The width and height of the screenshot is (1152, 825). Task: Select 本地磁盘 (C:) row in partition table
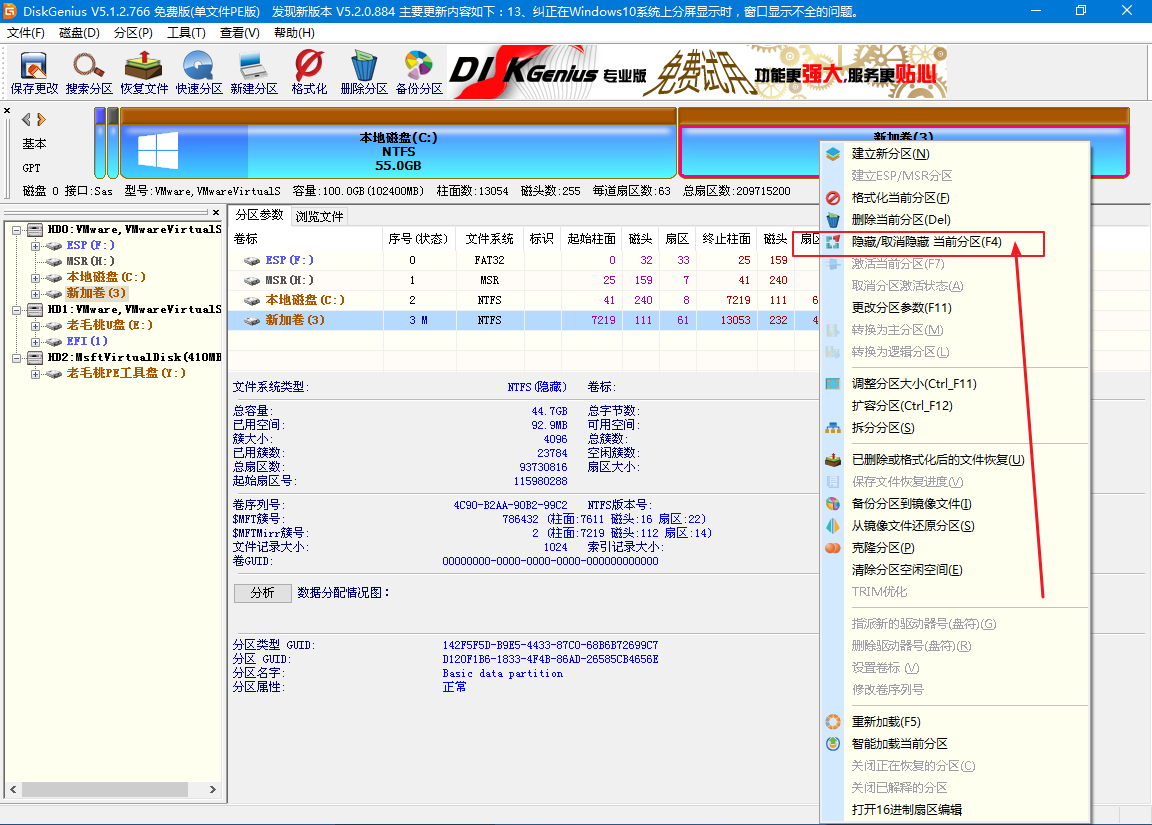click(x=523, y=300)
